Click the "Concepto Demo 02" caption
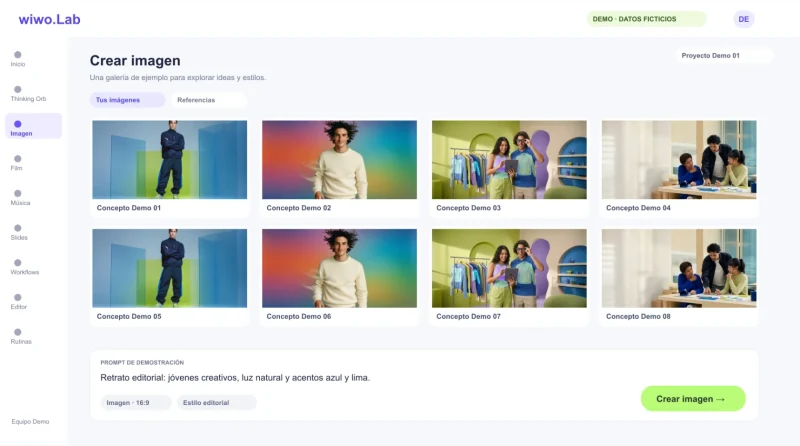 [298, 208]
